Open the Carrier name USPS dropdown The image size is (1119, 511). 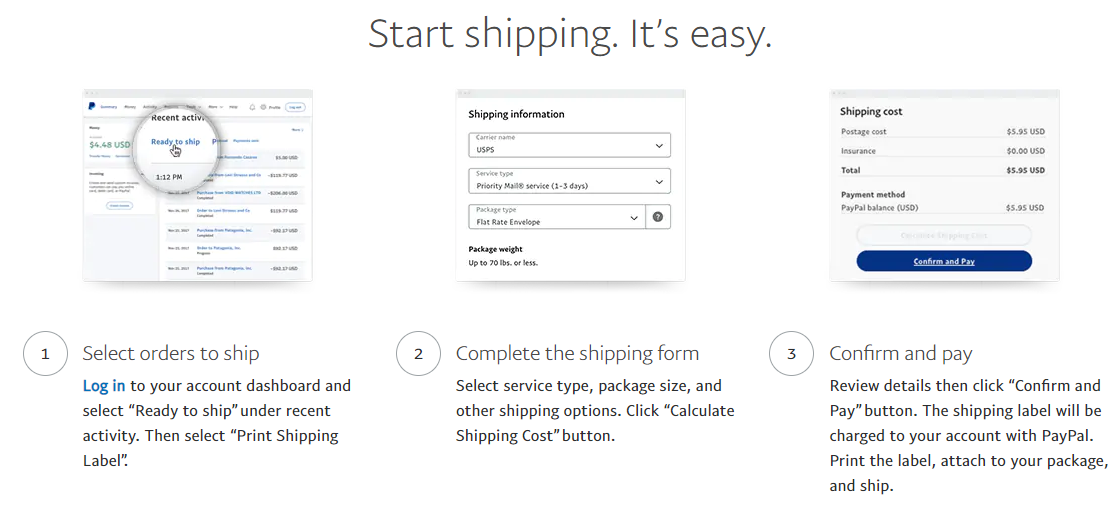click(x=569, y=145)
